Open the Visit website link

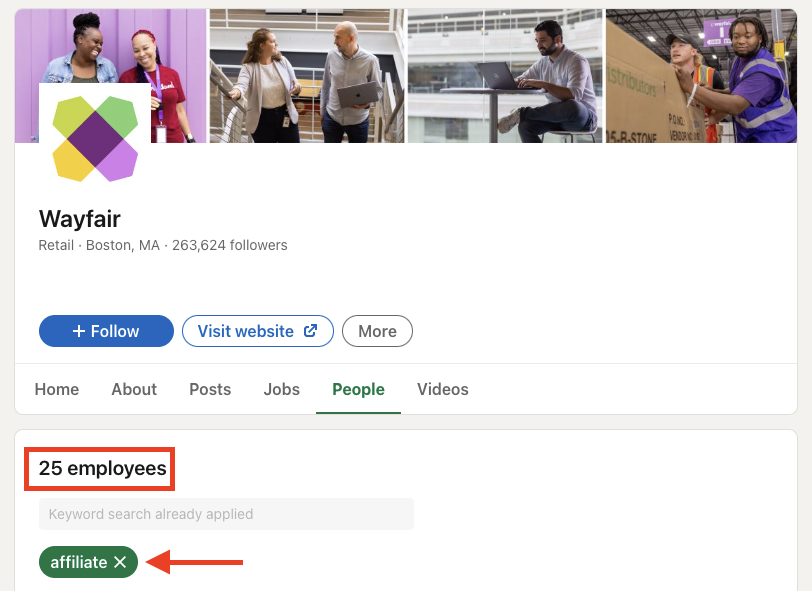click(258, 331)
